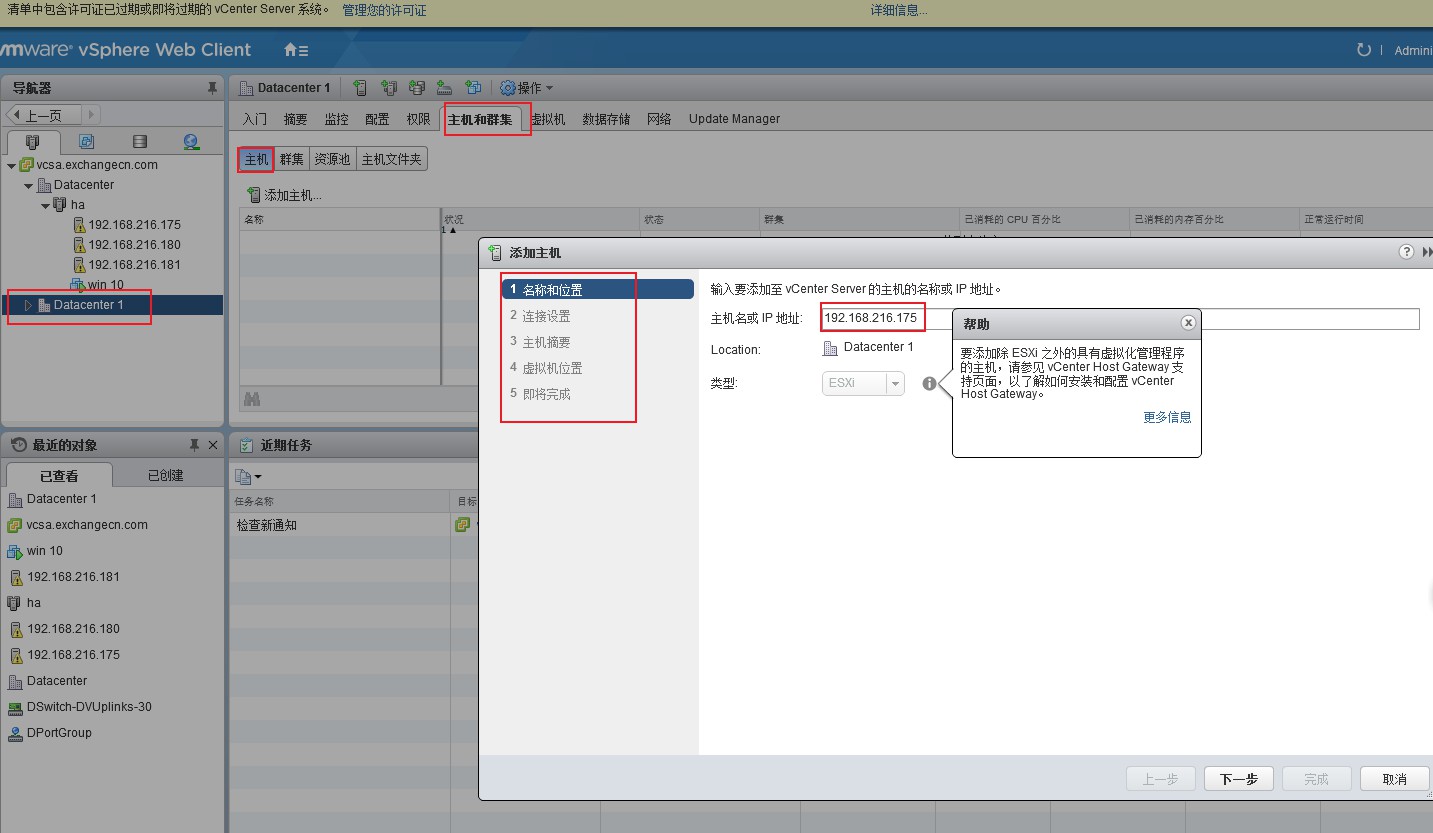
Task: Open the 网络 tab
Action: 659,119
